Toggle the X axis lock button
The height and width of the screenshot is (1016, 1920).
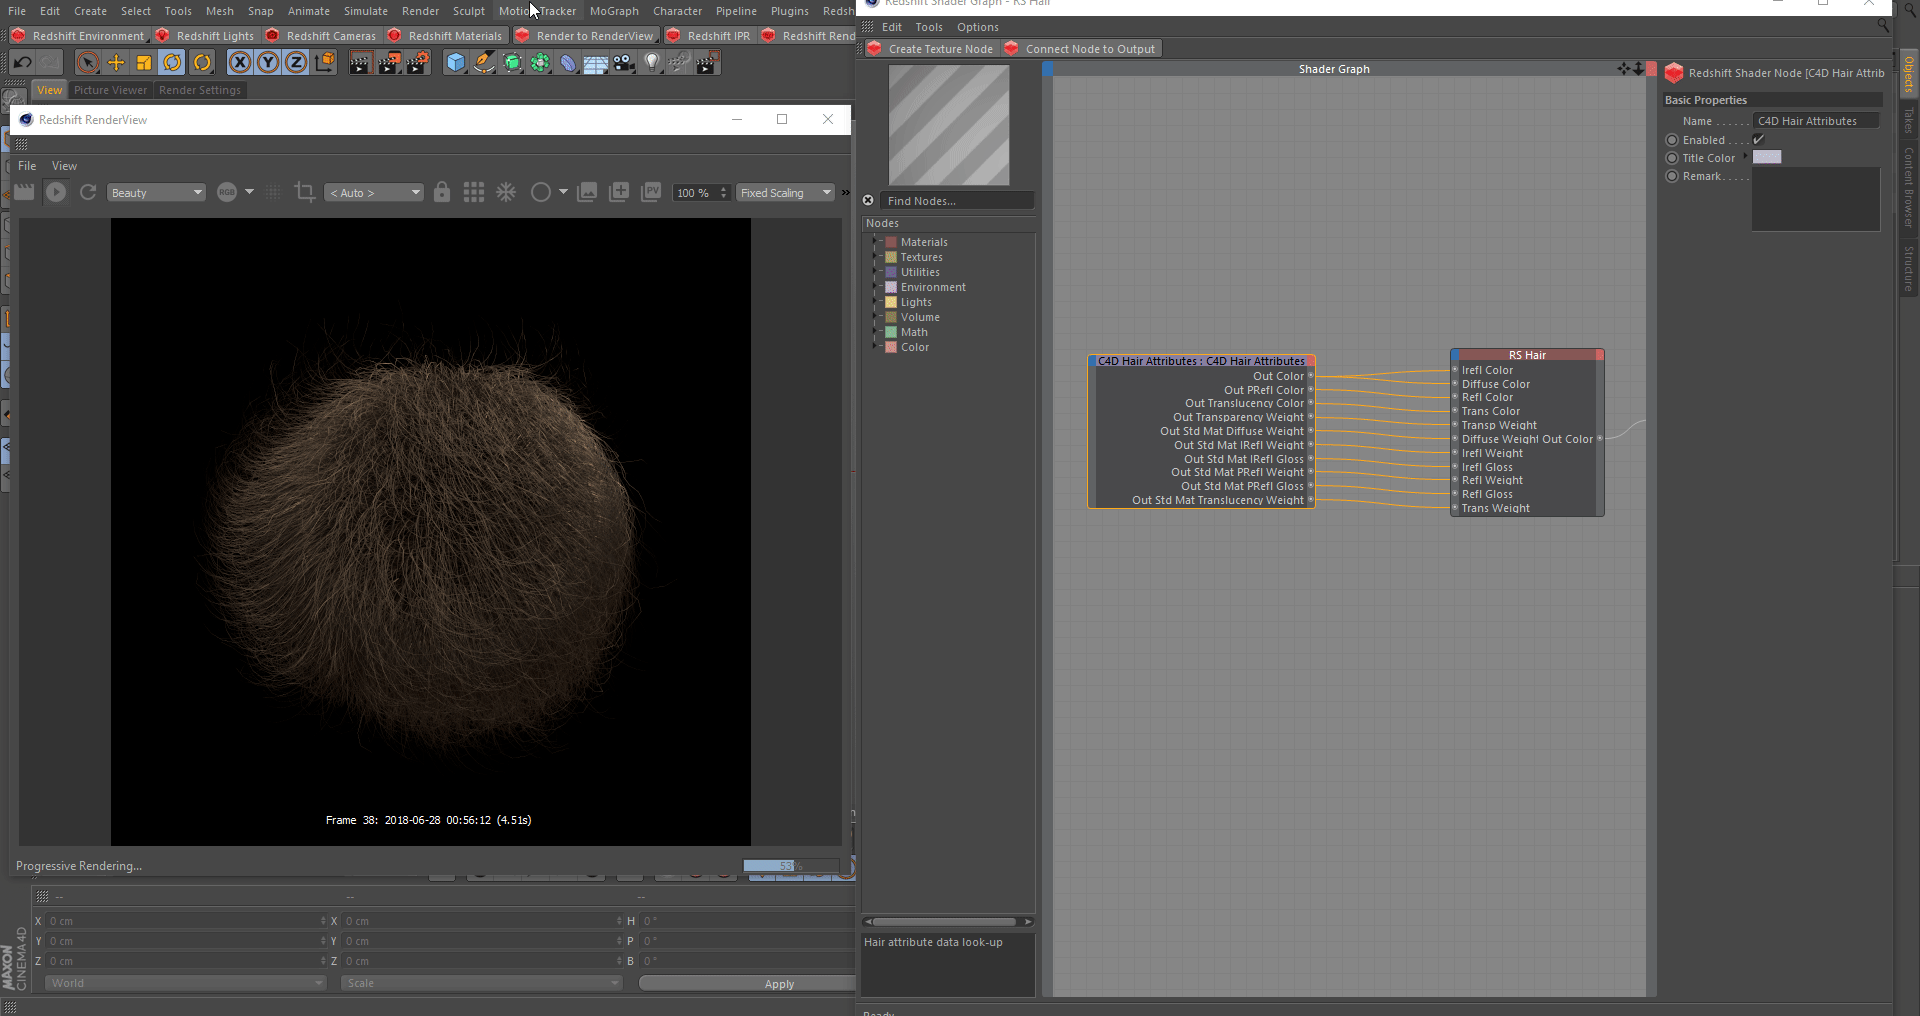[240, 63]
